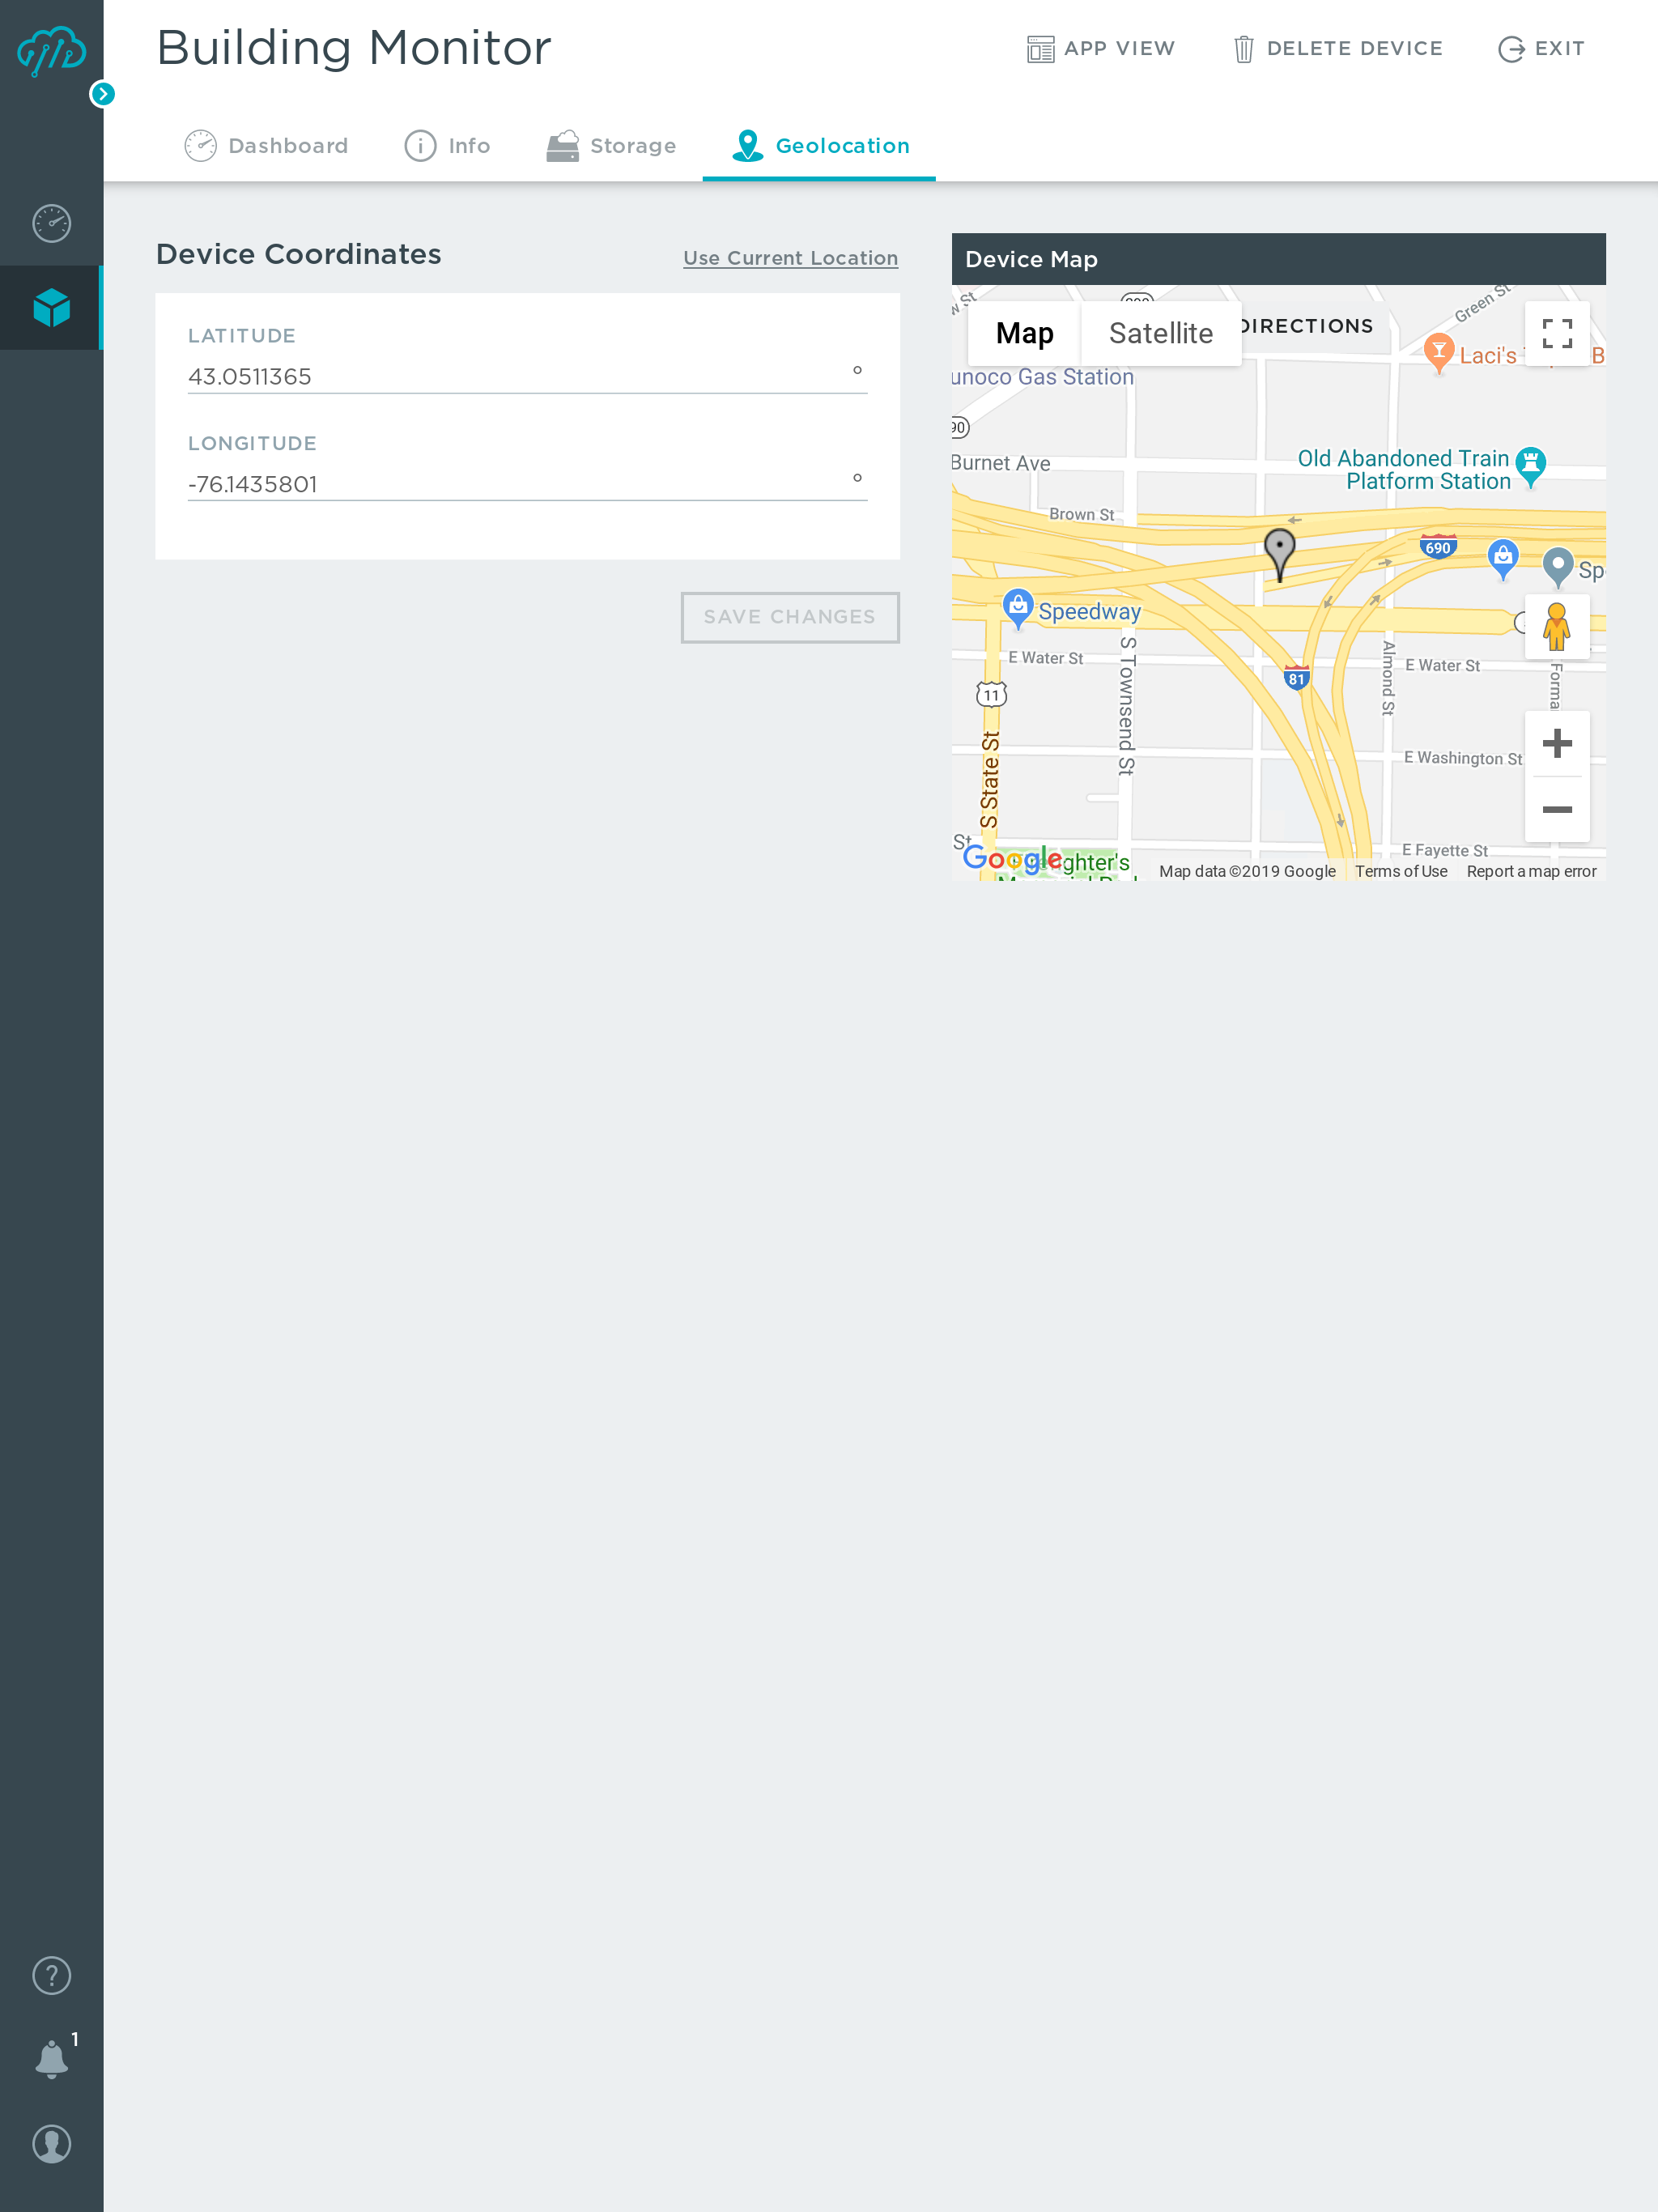The width and height of the screenshot is (1658, 2212).
Task: Toggle fullscreen map view
Action: (1556, 333)
